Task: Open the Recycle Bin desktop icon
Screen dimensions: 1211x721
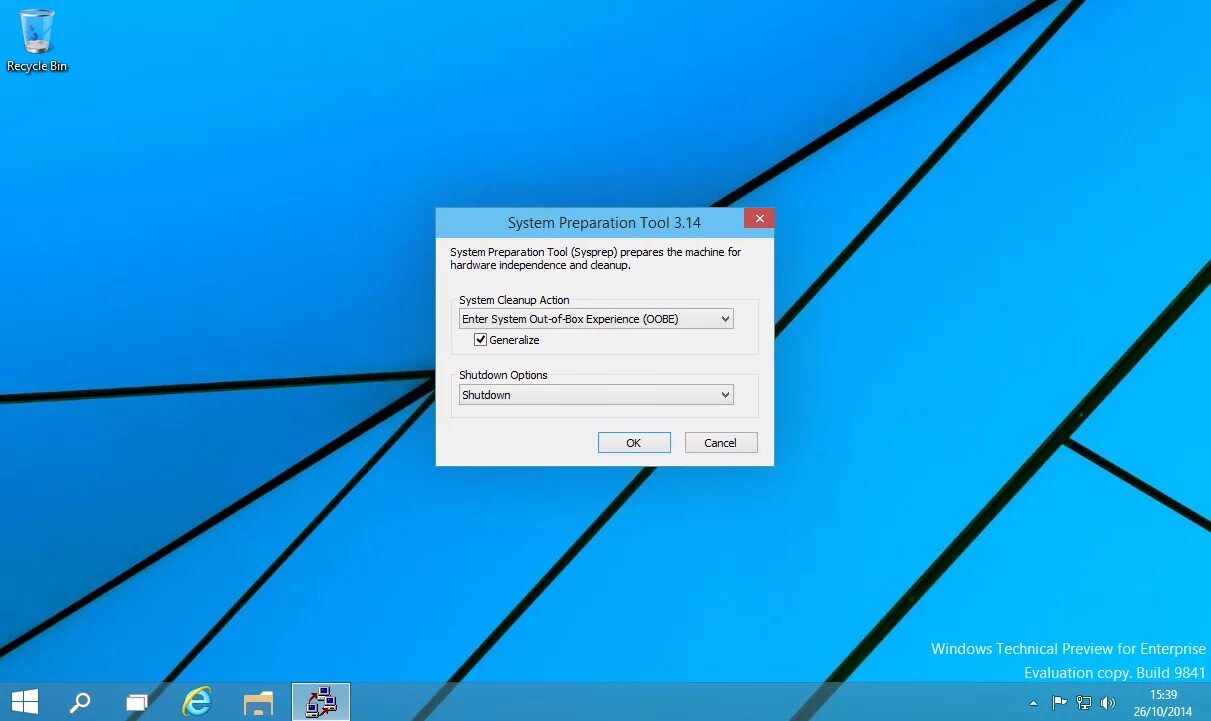Action: pos(37,40)
